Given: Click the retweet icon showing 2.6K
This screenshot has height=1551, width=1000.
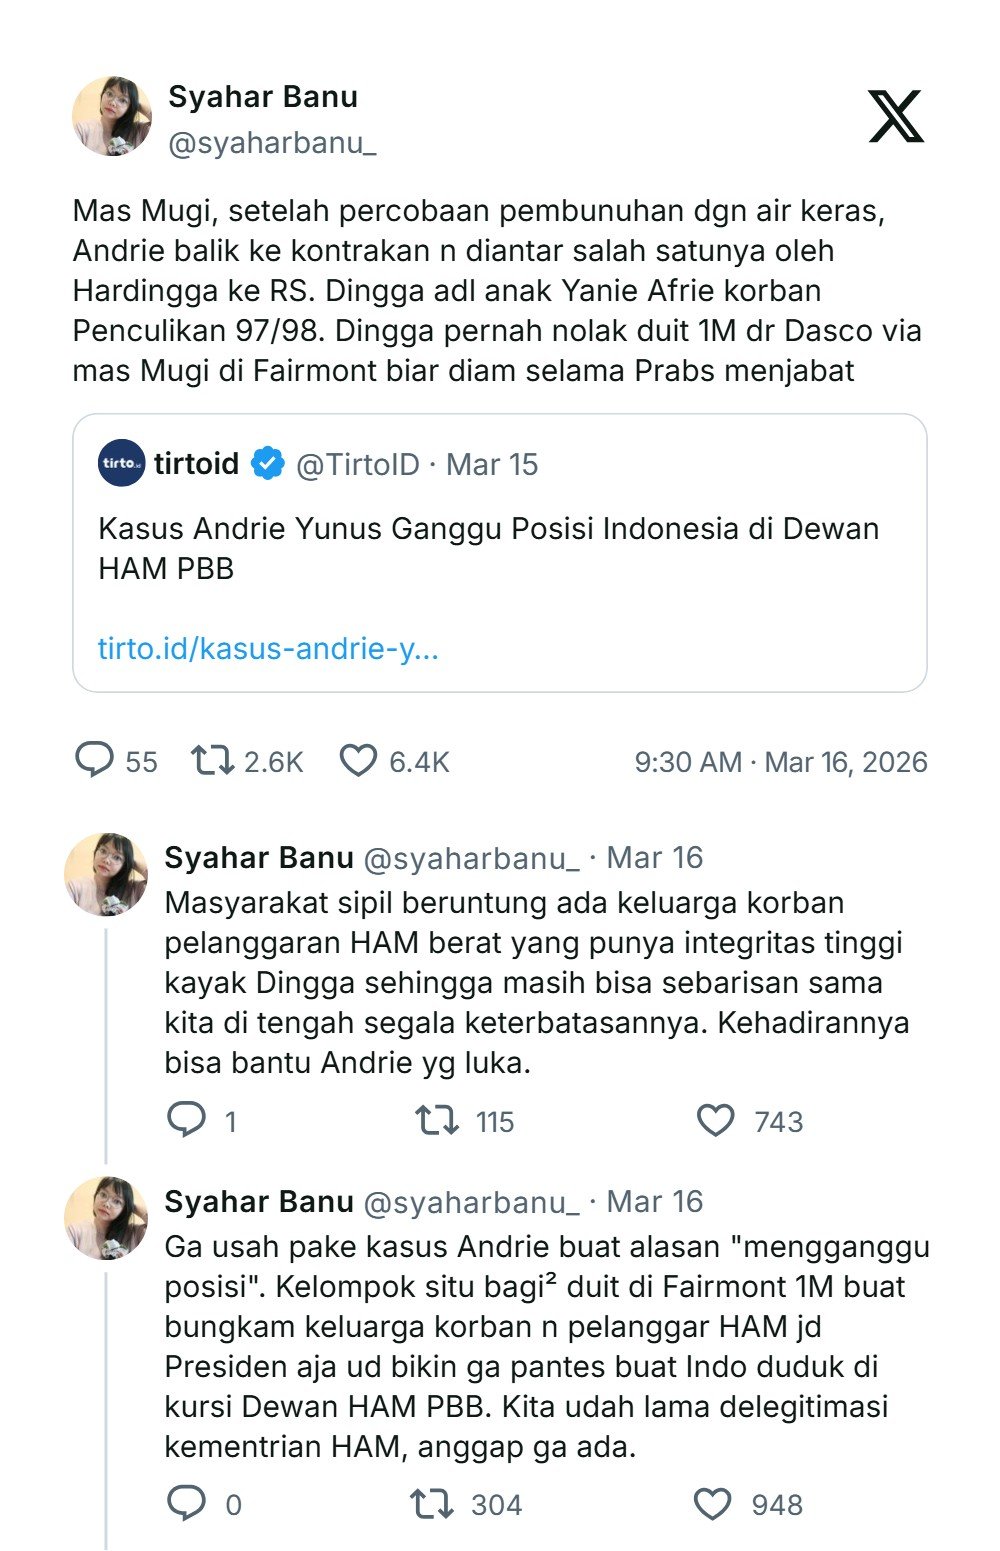Looking at the screenshot, I should coord(212,761).
